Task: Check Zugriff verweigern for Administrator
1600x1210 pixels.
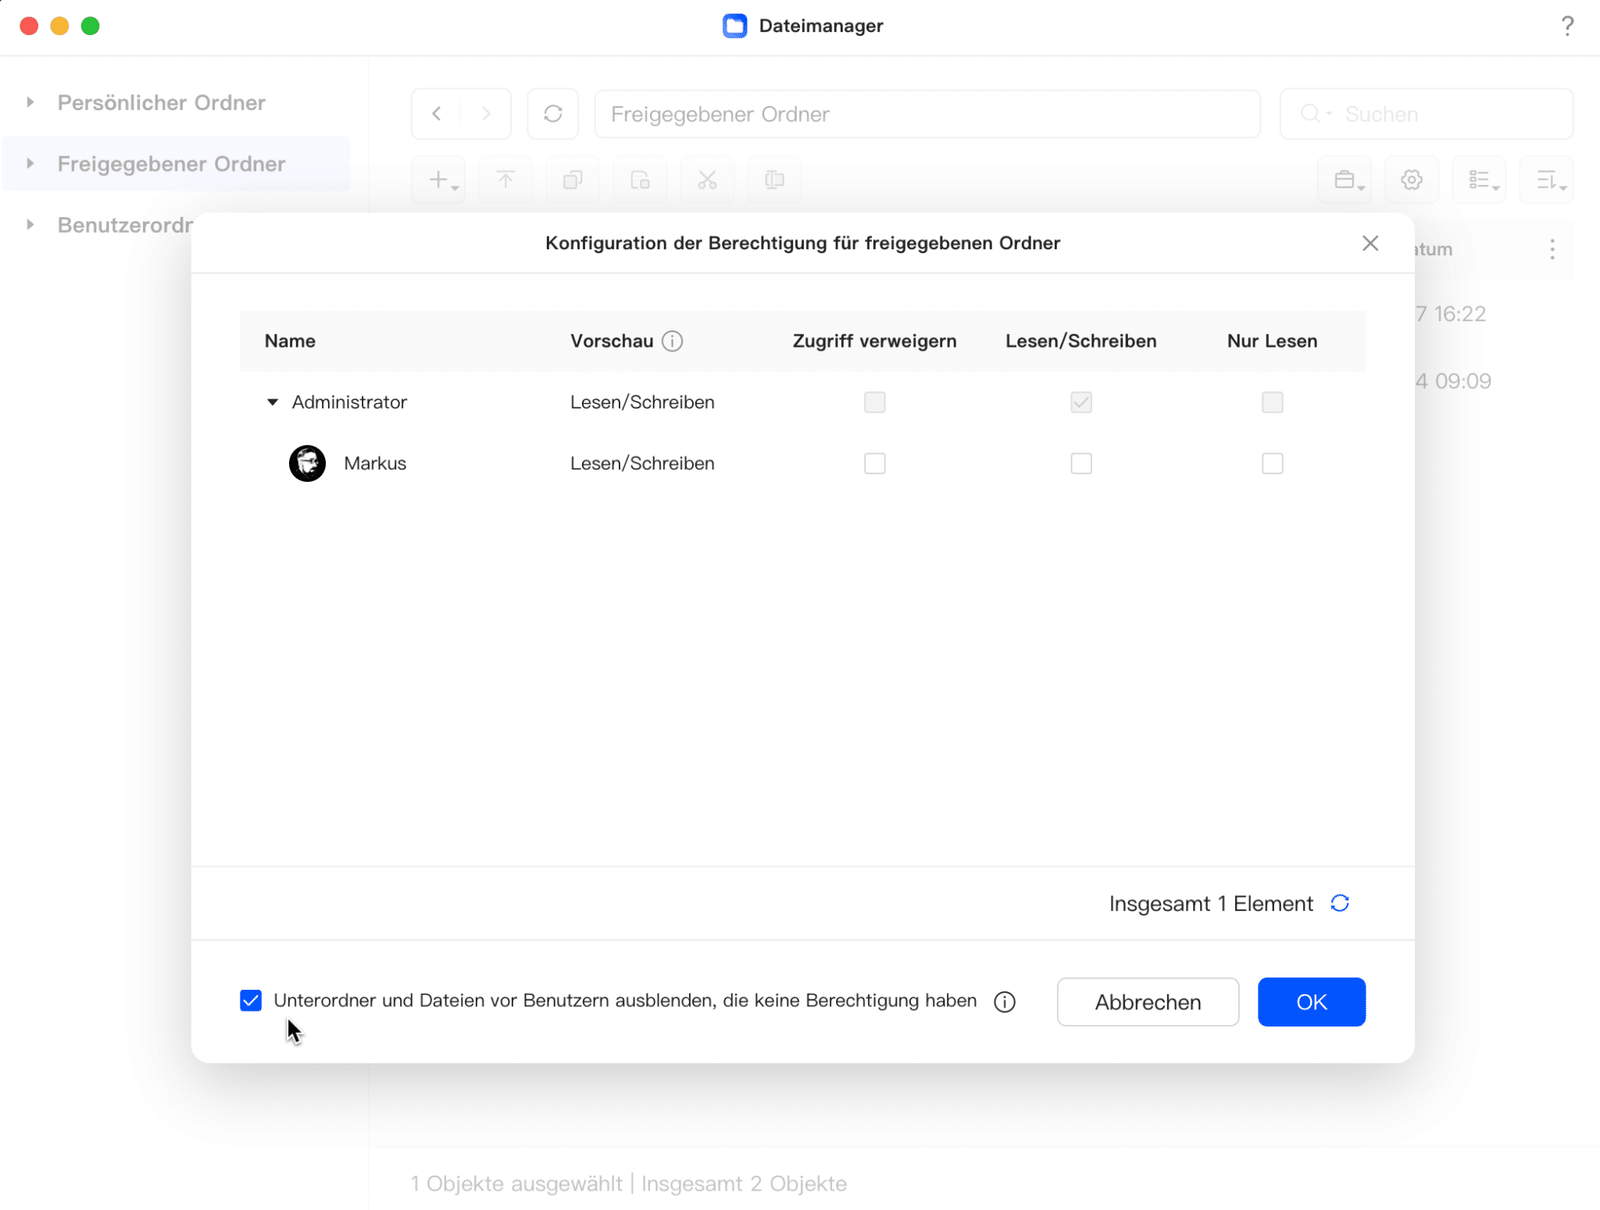Action: [874, 402]
